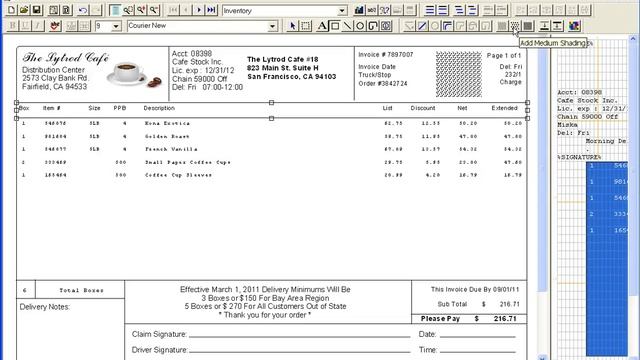Click the 'Delivery Notes:' label
The height and width of the screenshot is (360, 640).
coord(45,307)
